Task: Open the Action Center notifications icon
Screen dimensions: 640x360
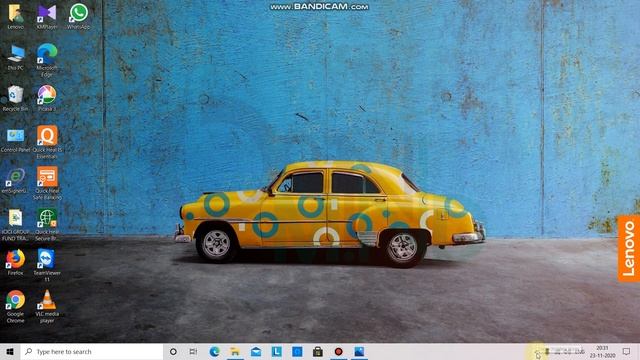Action: point(627,351)
